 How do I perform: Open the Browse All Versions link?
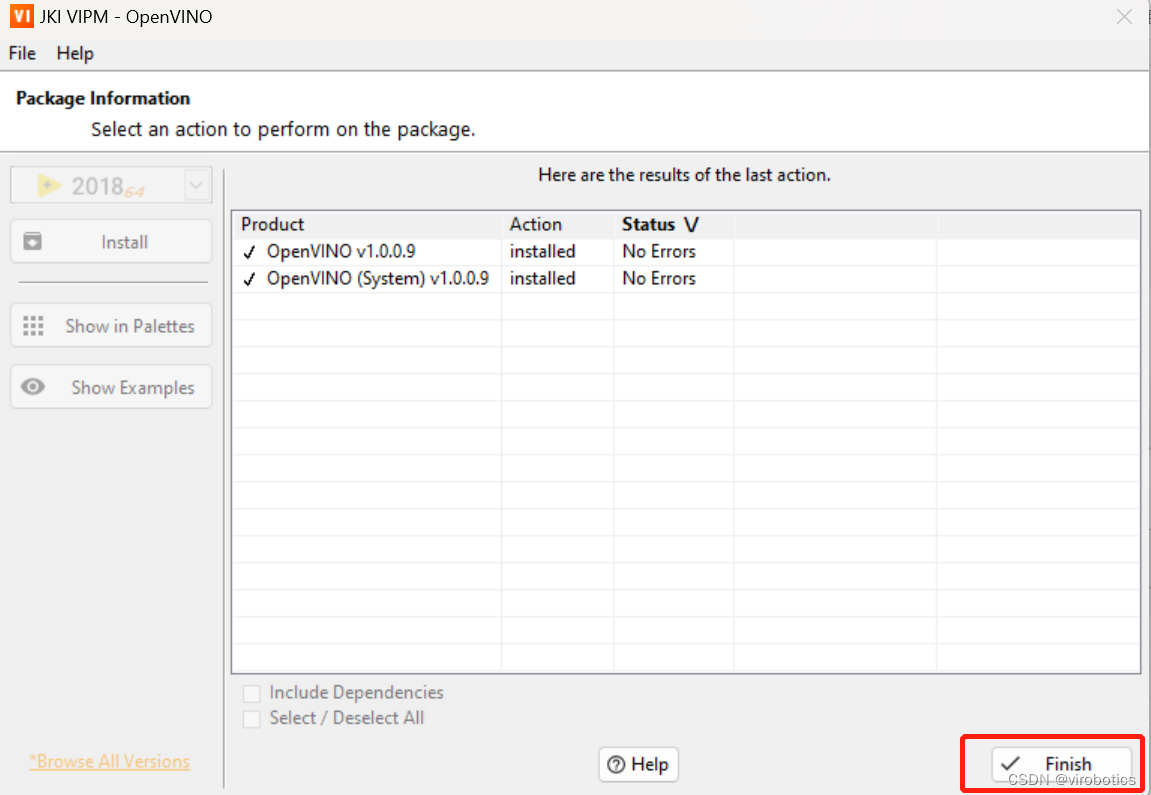pos(109,761)
